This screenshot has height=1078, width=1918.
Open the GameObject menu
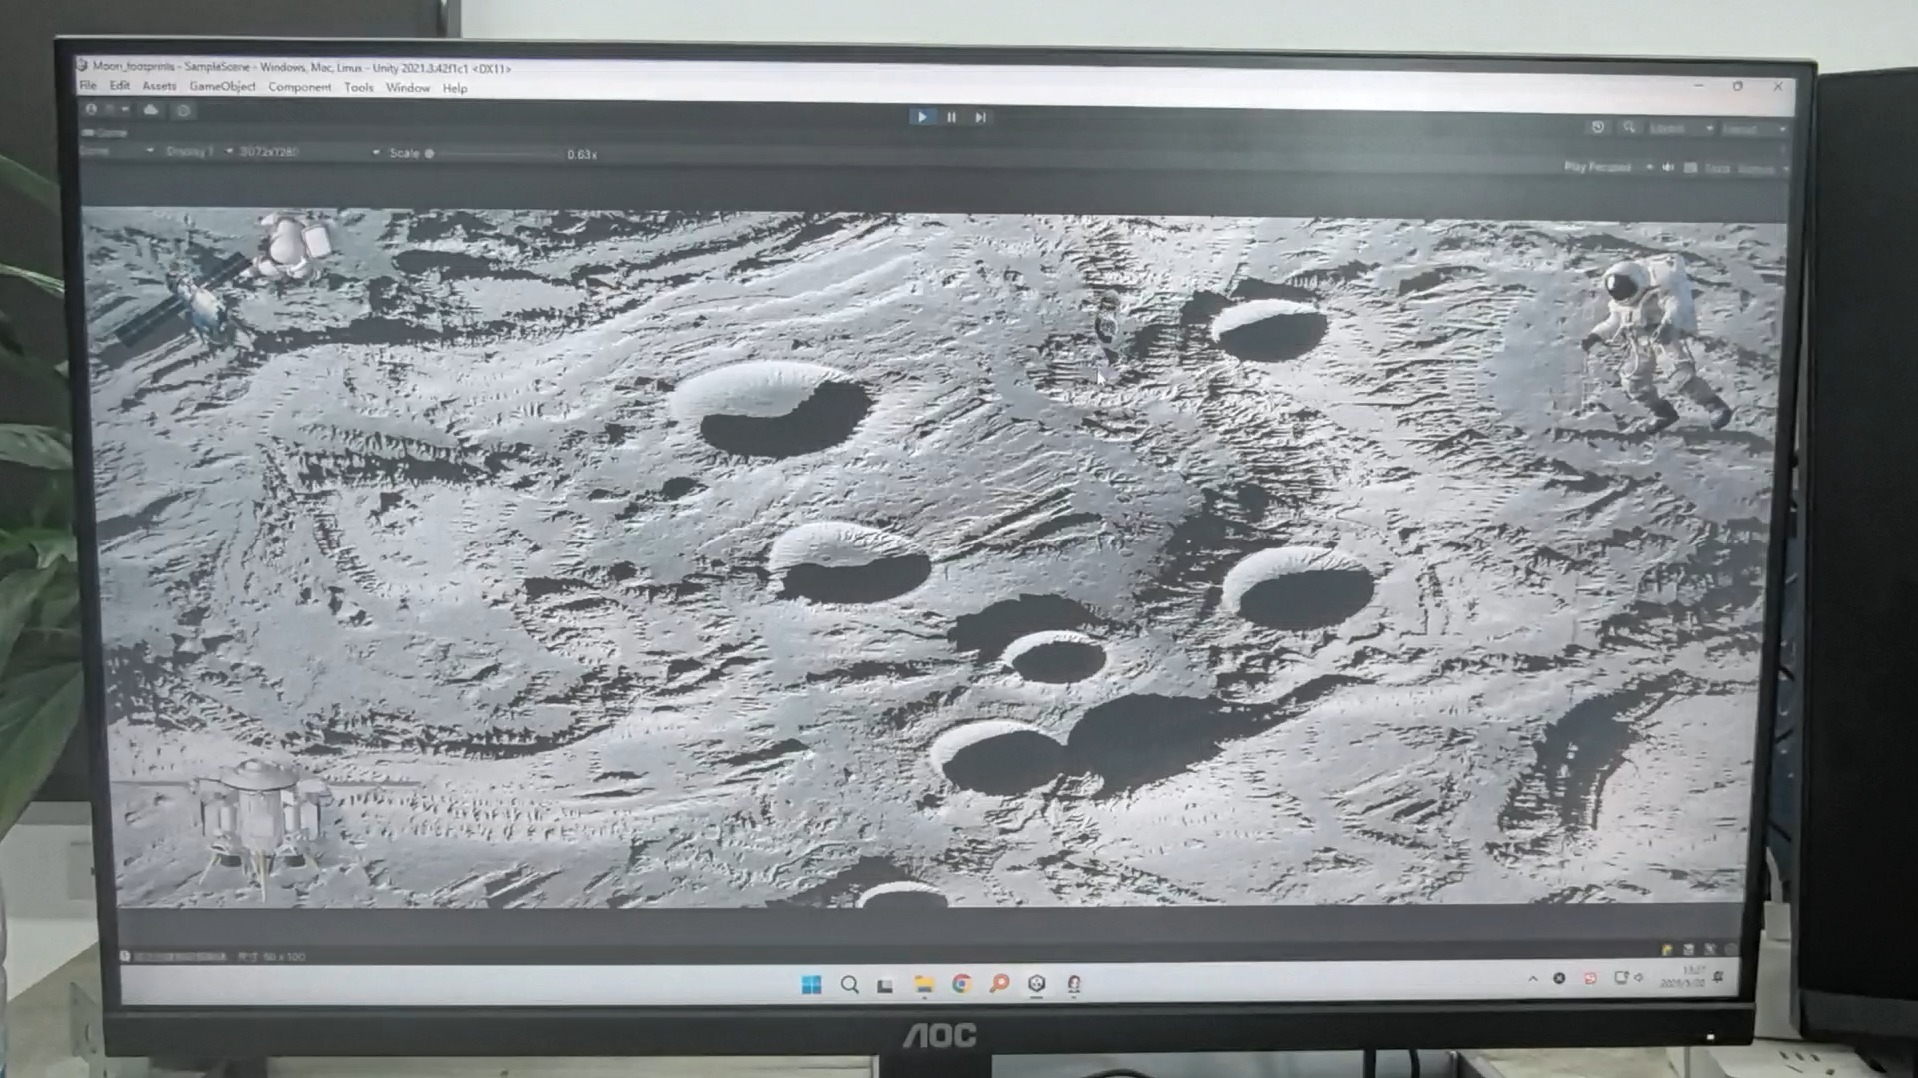coord(222,87)
